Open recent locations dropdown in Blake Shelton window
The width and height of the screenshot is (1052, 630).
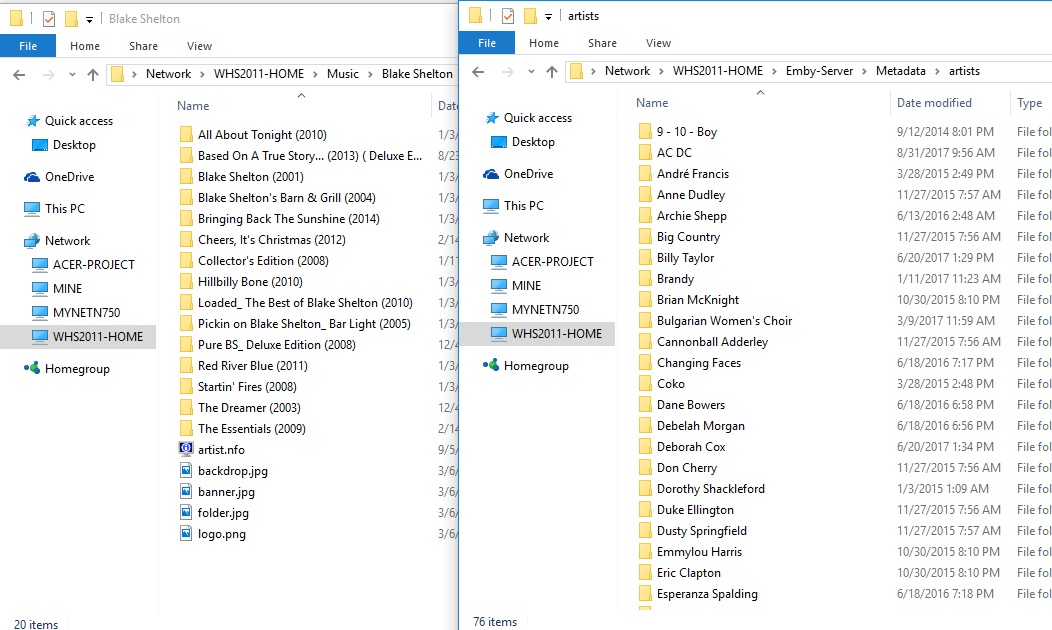(72, 74)
